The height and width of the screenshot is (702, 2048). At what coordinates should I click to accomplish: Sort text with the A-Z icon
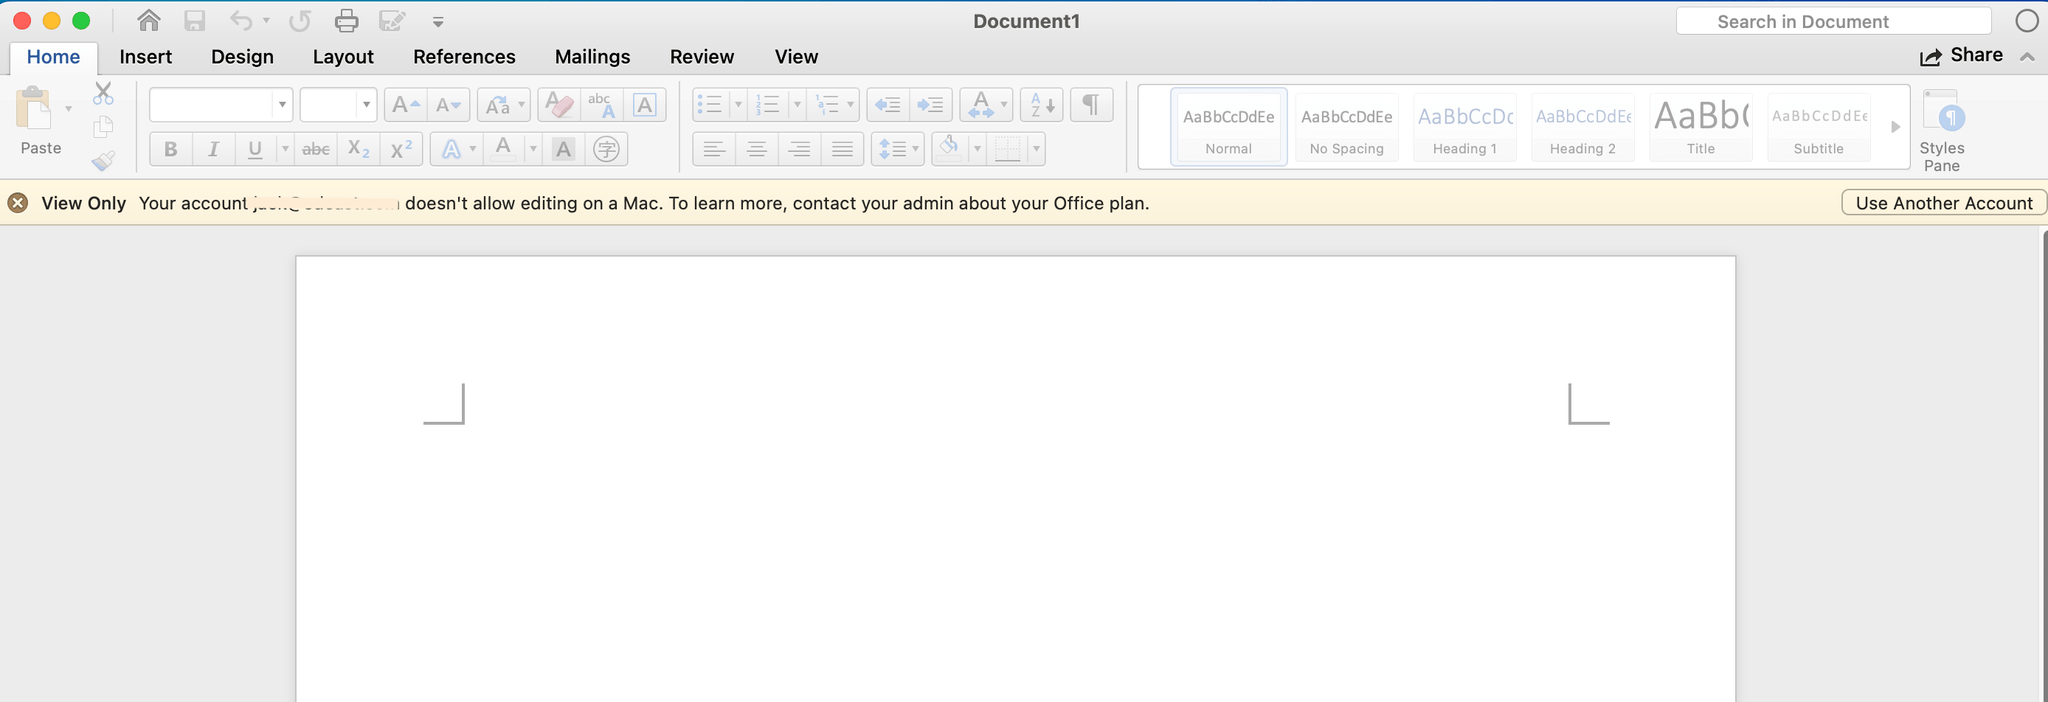coord(1041,104)
